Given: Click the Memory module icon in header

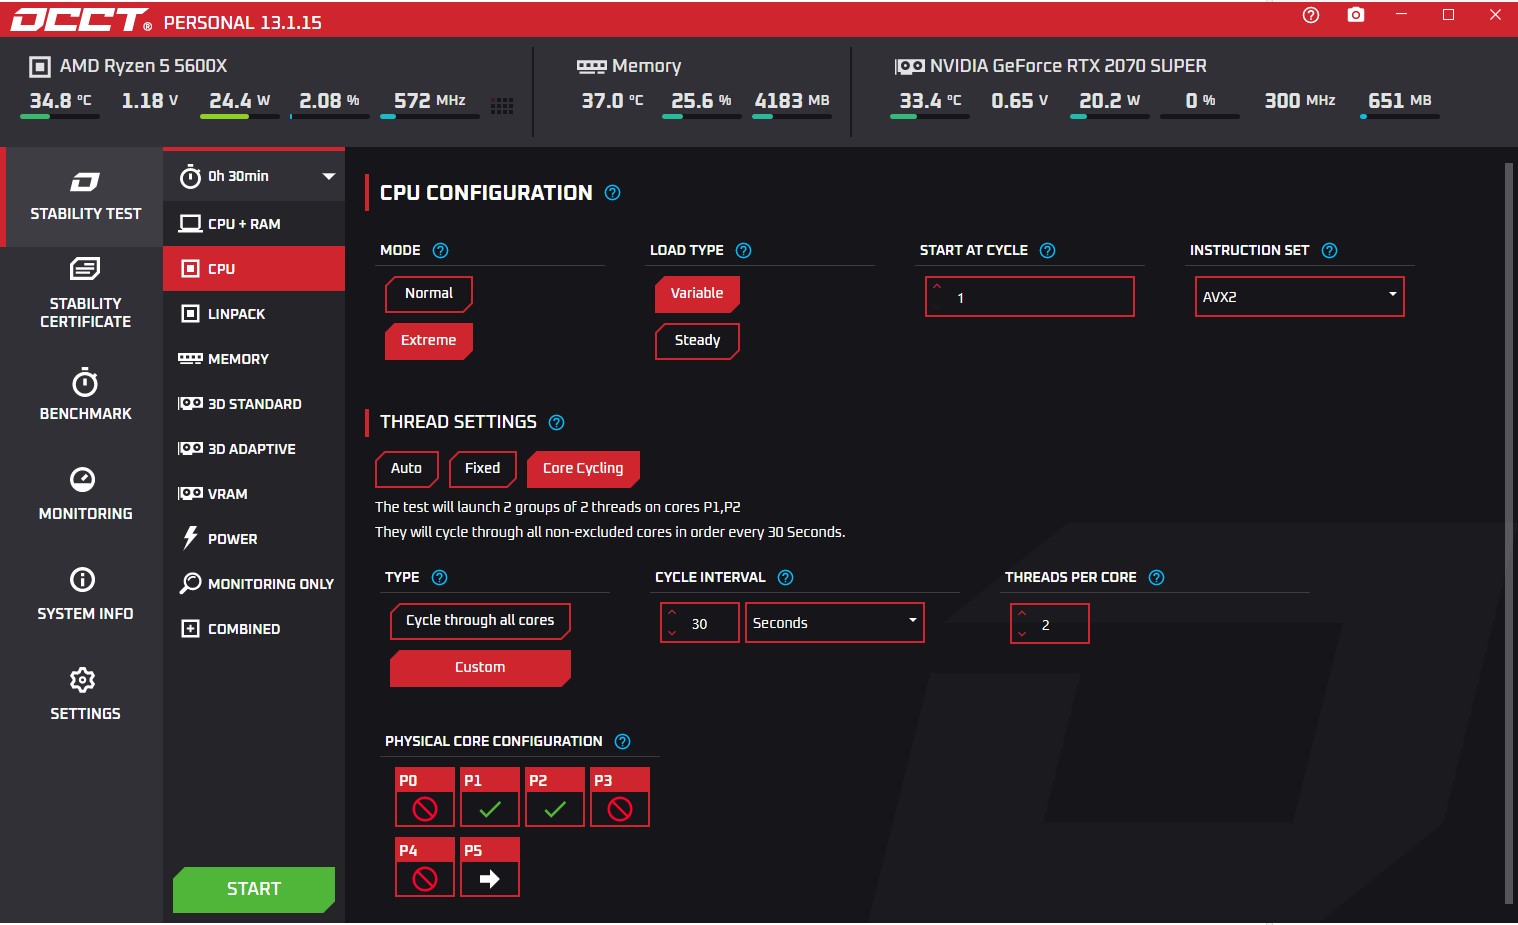Looking at the screenshot, I should [591, 67].
